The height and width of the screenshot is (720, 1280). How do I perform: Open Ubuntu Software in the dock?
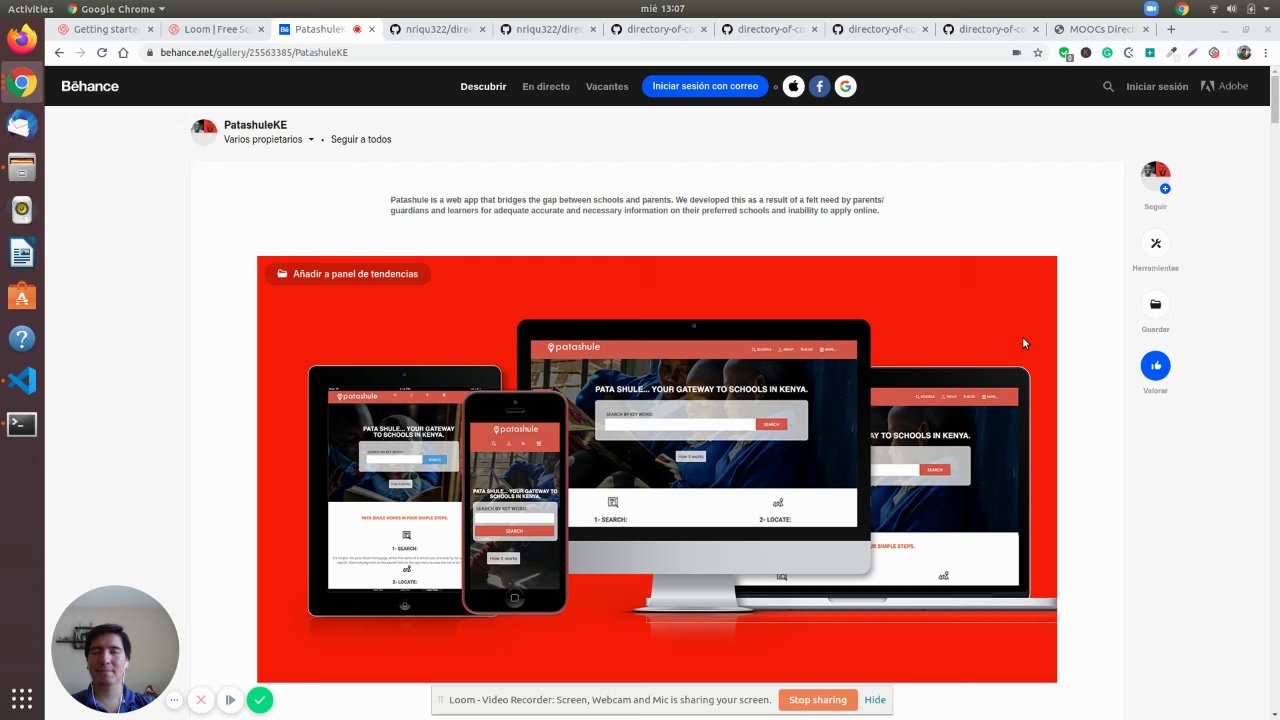(x=22, y=296)
